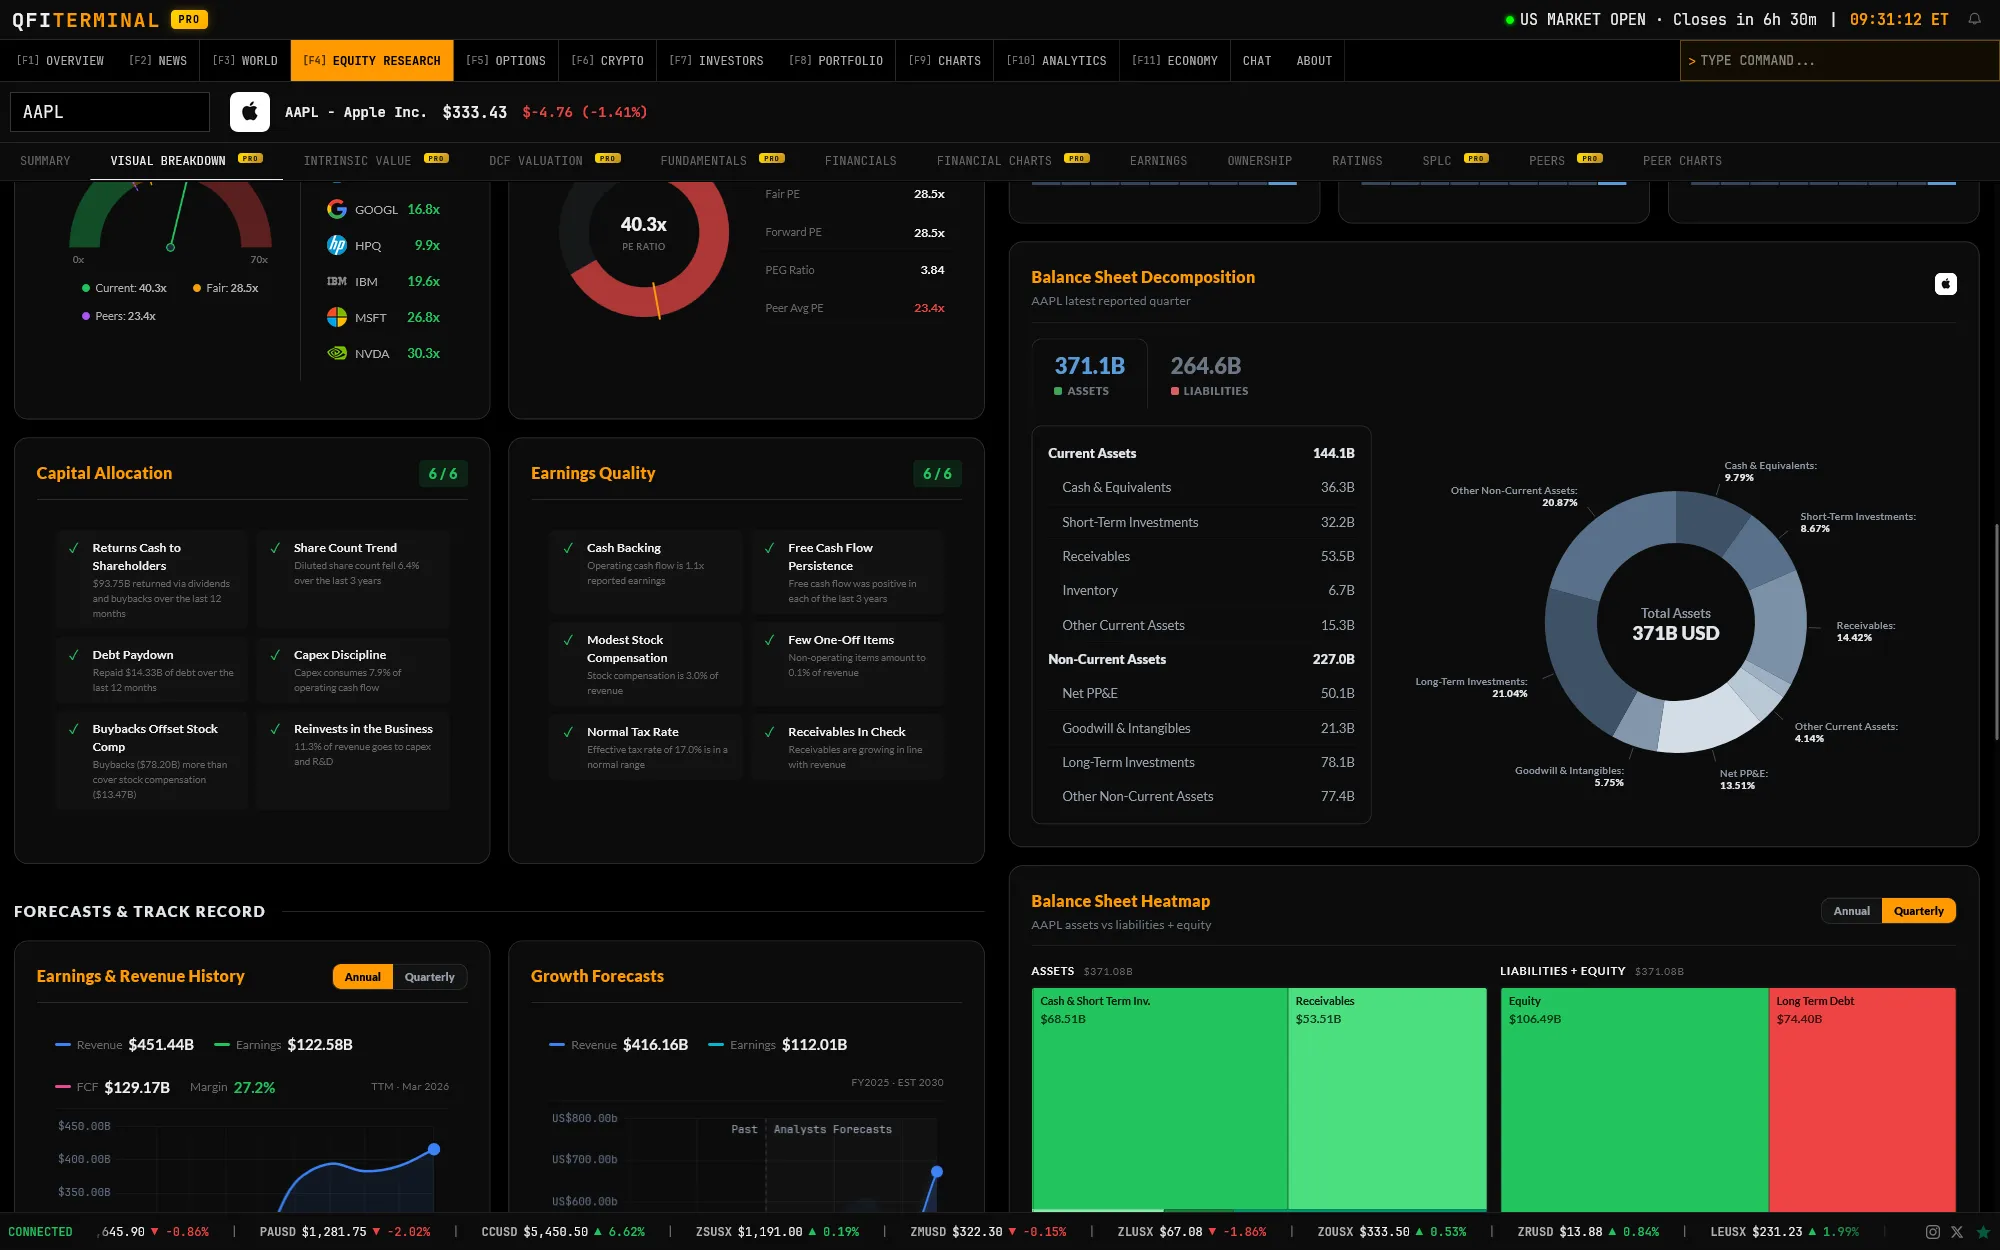The height and width of the screenshot is (1251, 2000).
Task: Set Balance Sheet Heatmap to Quarterly
Action: click(1918, 911)
